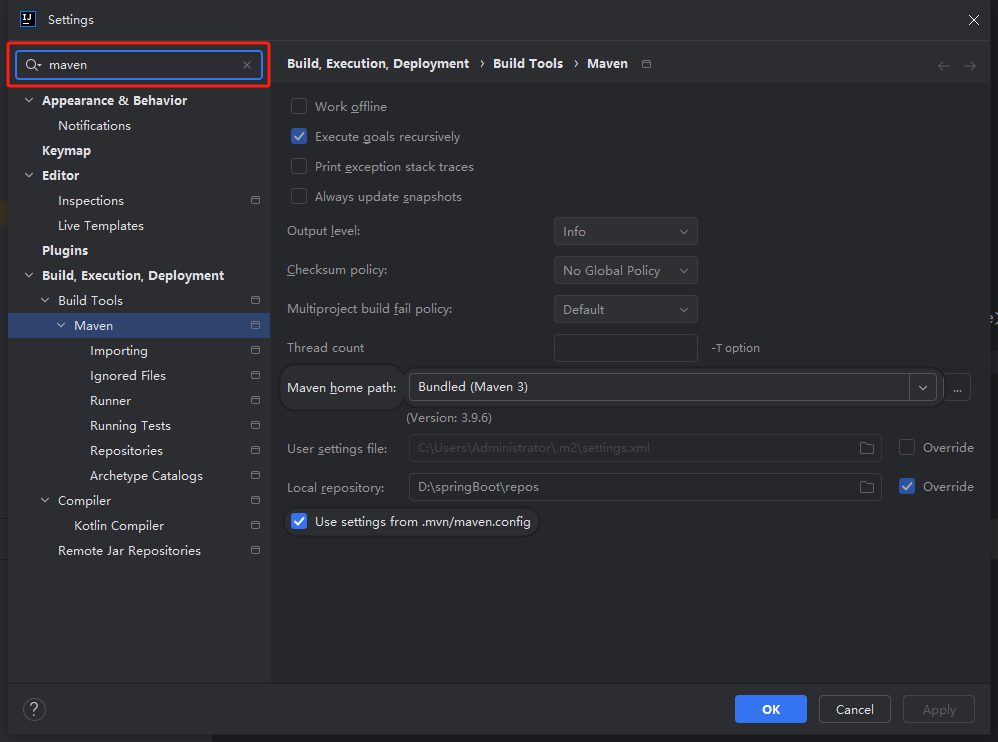Collapse Build, Execution, Deployment section
998x742 pixels.
coord(29,275)
